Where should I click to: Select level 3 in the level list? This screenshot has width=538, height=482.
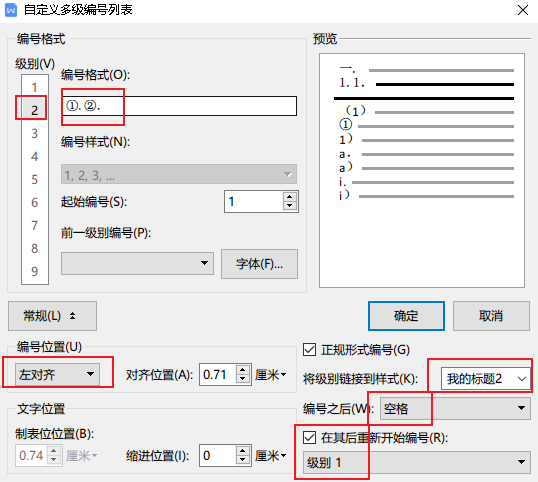35,133
